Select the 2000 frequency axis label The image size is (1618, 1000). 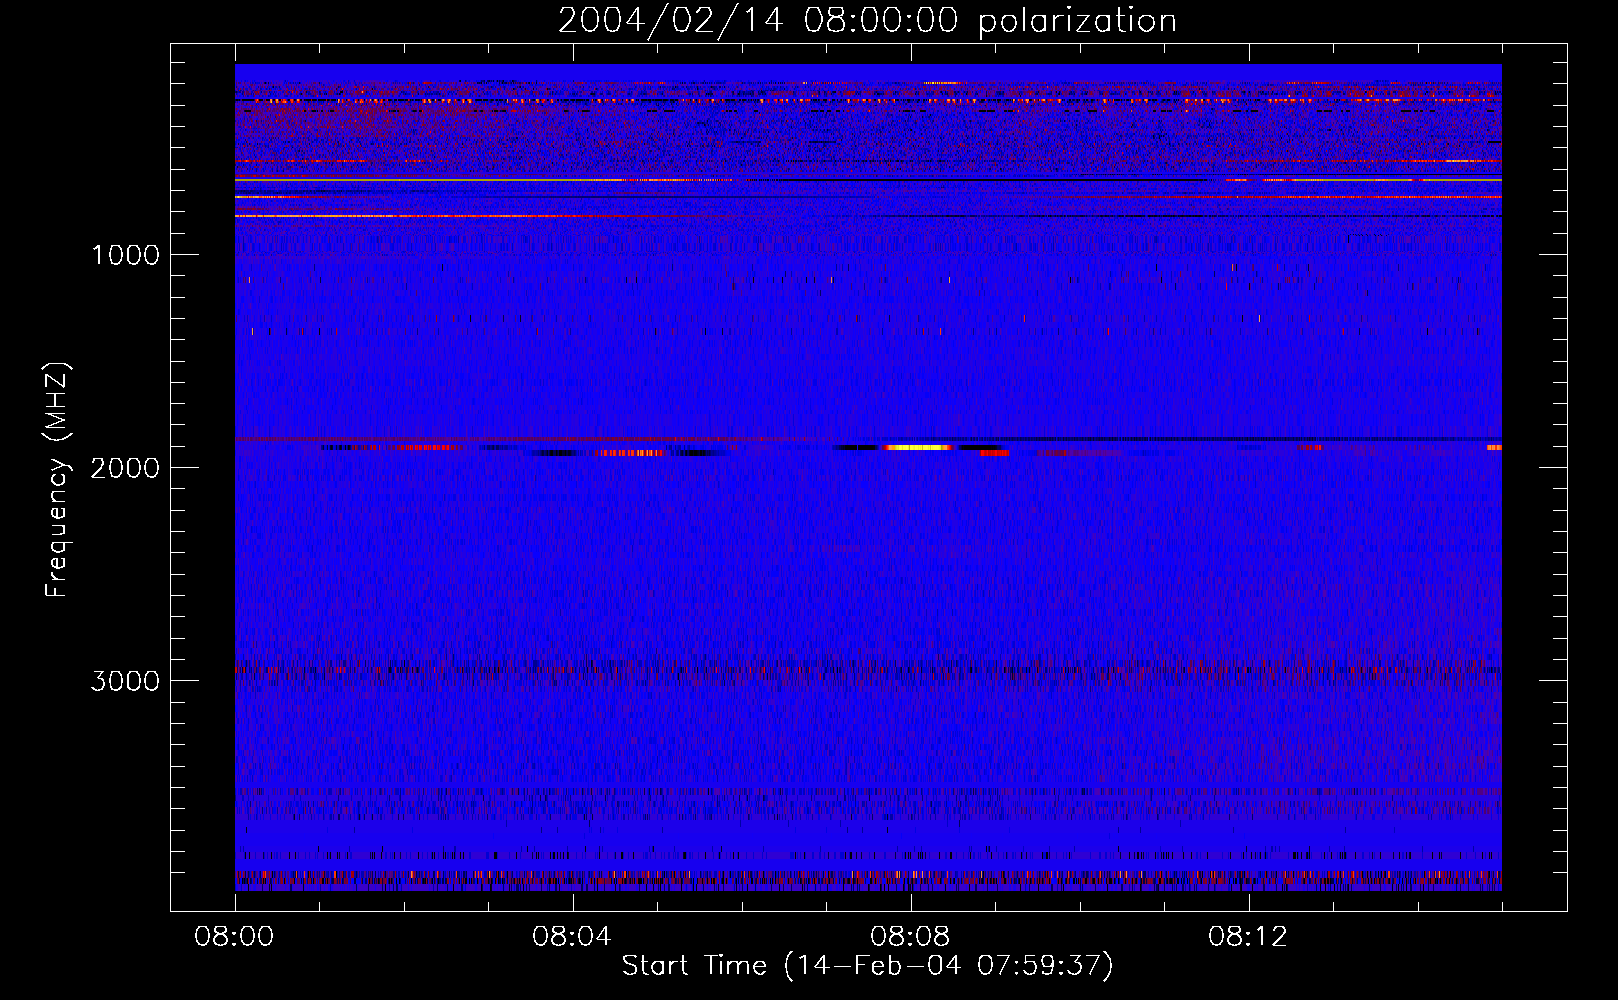tap(125, 468)
